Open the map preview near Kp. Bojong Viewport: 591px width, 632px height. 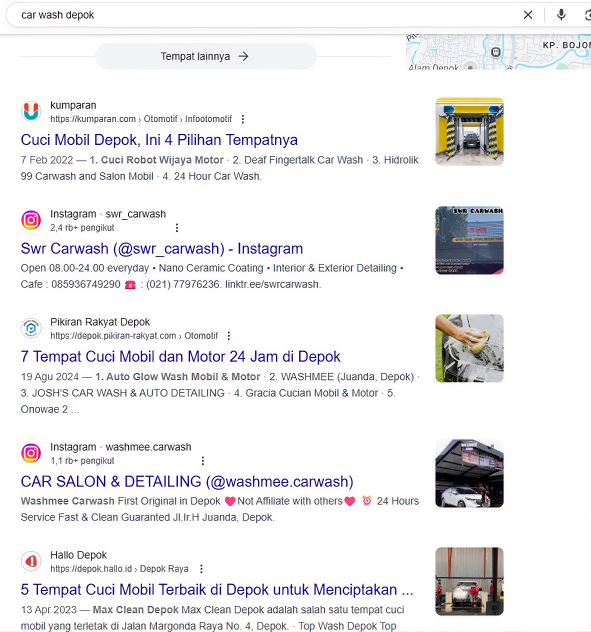(498, 52)
